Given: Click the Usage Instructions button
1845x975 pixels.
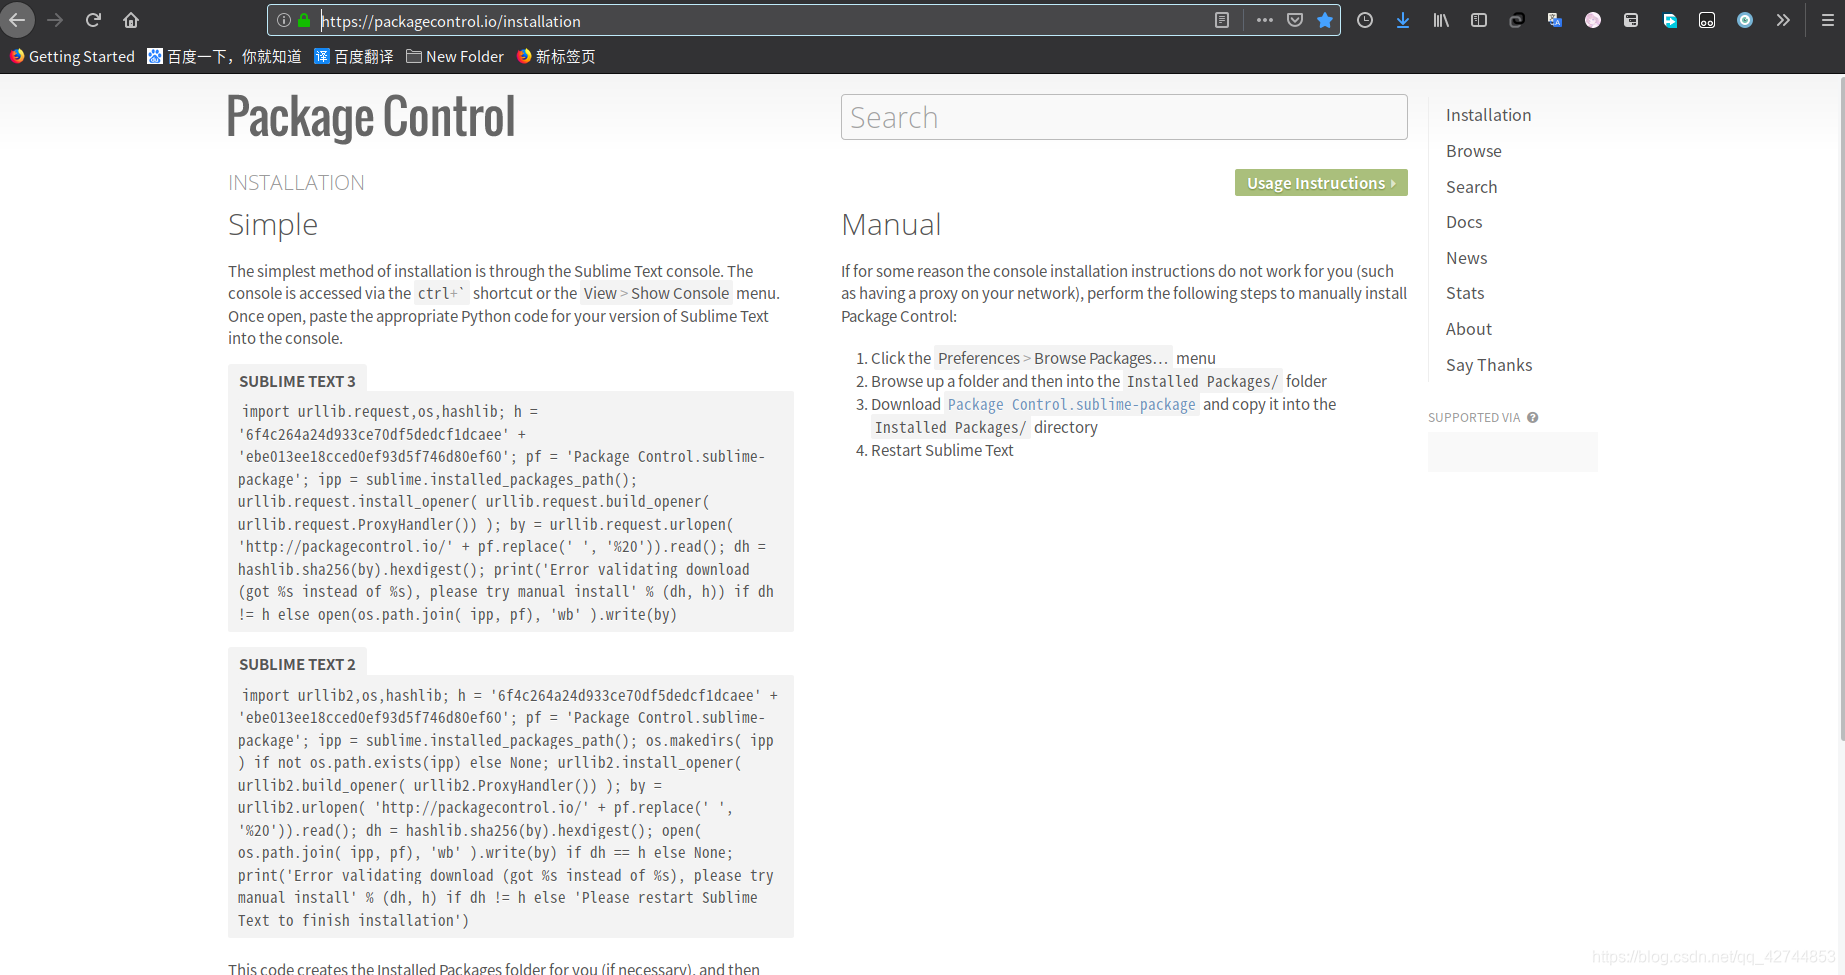Looking at the screenshot, I should pyautogui.click(x=1321, y=183).
